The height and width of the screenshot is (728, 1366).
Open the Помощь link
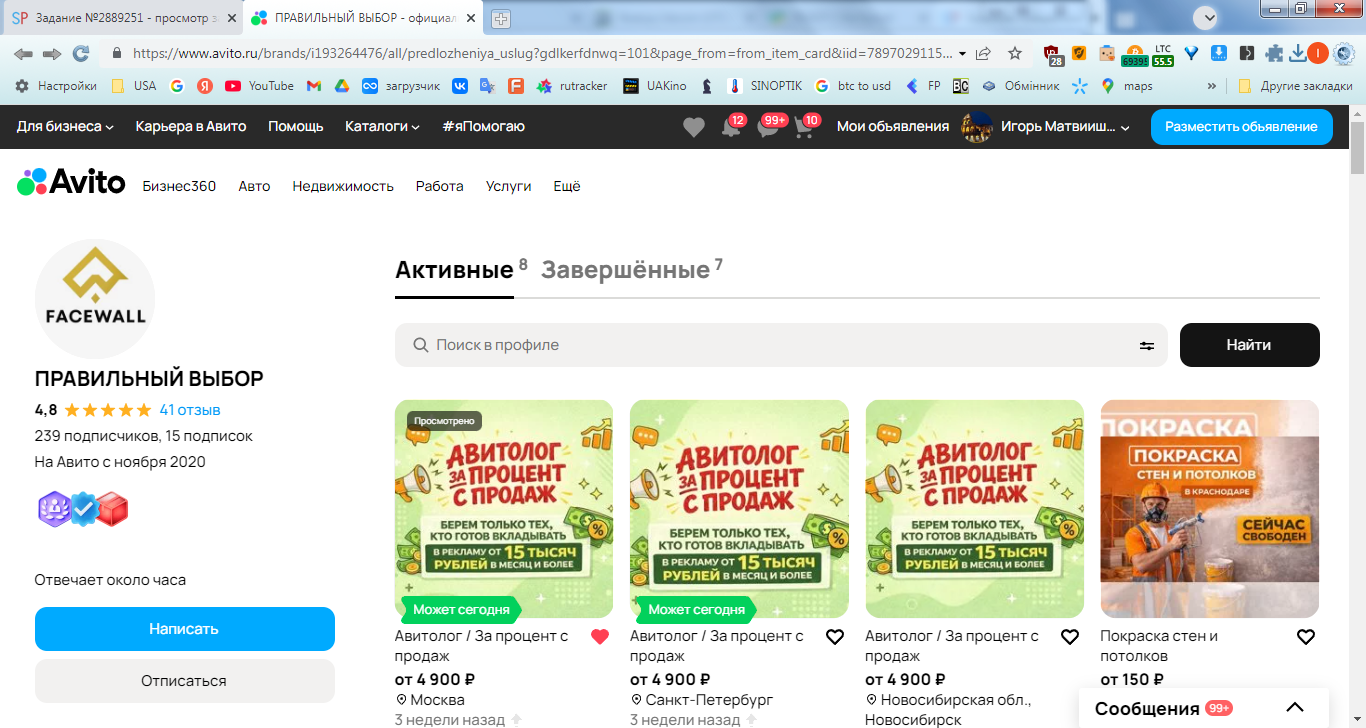[x=296, y=127]
